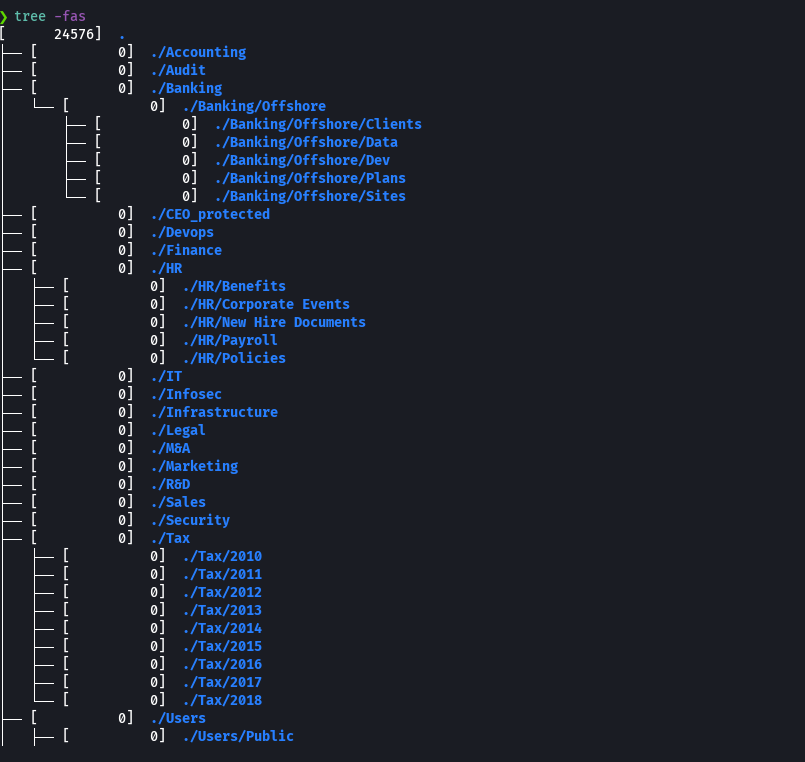
Task: Click ./HR/New Hire Documents path
Action: coord(274,322)
